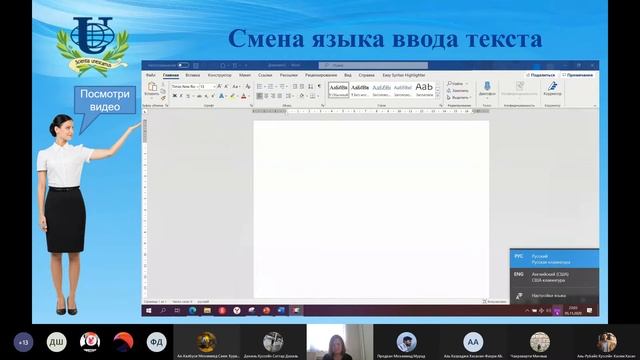
Task: Select the Обычный (Normal) style
Action: click(x=338, y=90)
